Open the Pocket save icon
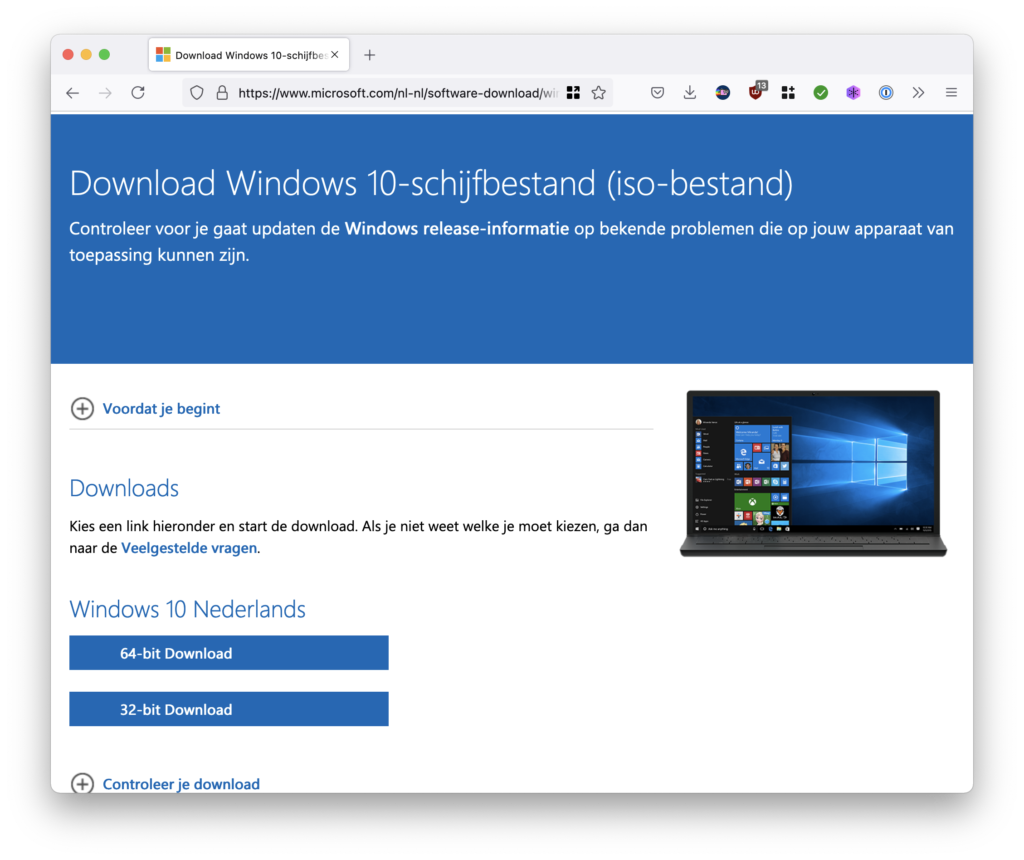The image size is (1024, 860). click(x=658, y=93)
